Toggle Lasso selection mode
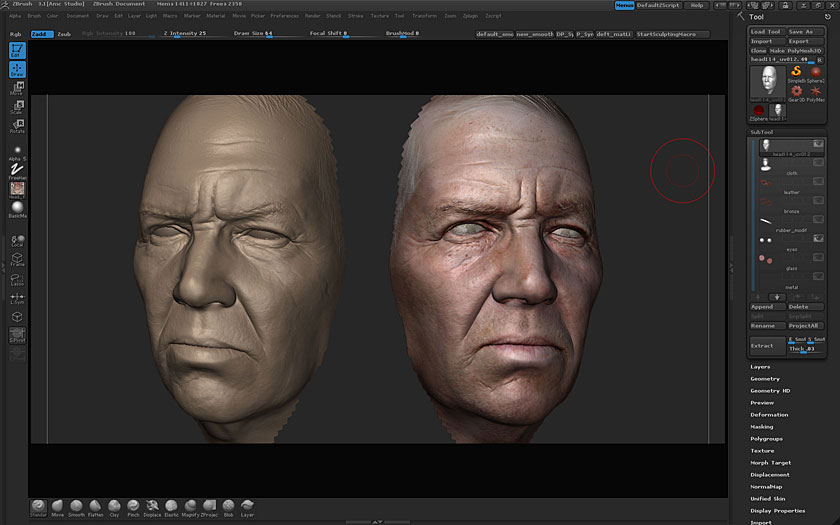This screenshot has width=840, height=525. point(17,280)
